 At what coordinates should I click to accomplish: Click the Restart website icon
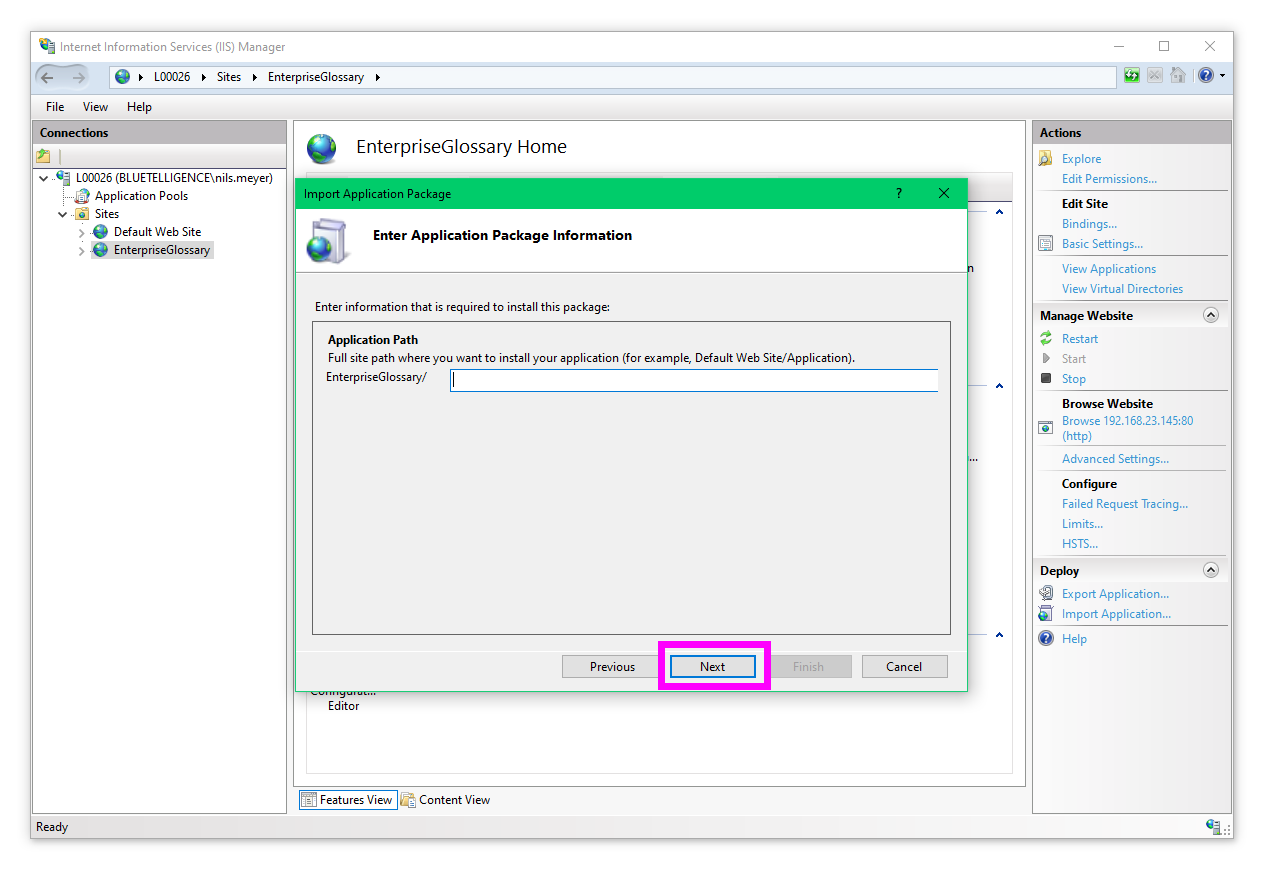coord(1046,339)
